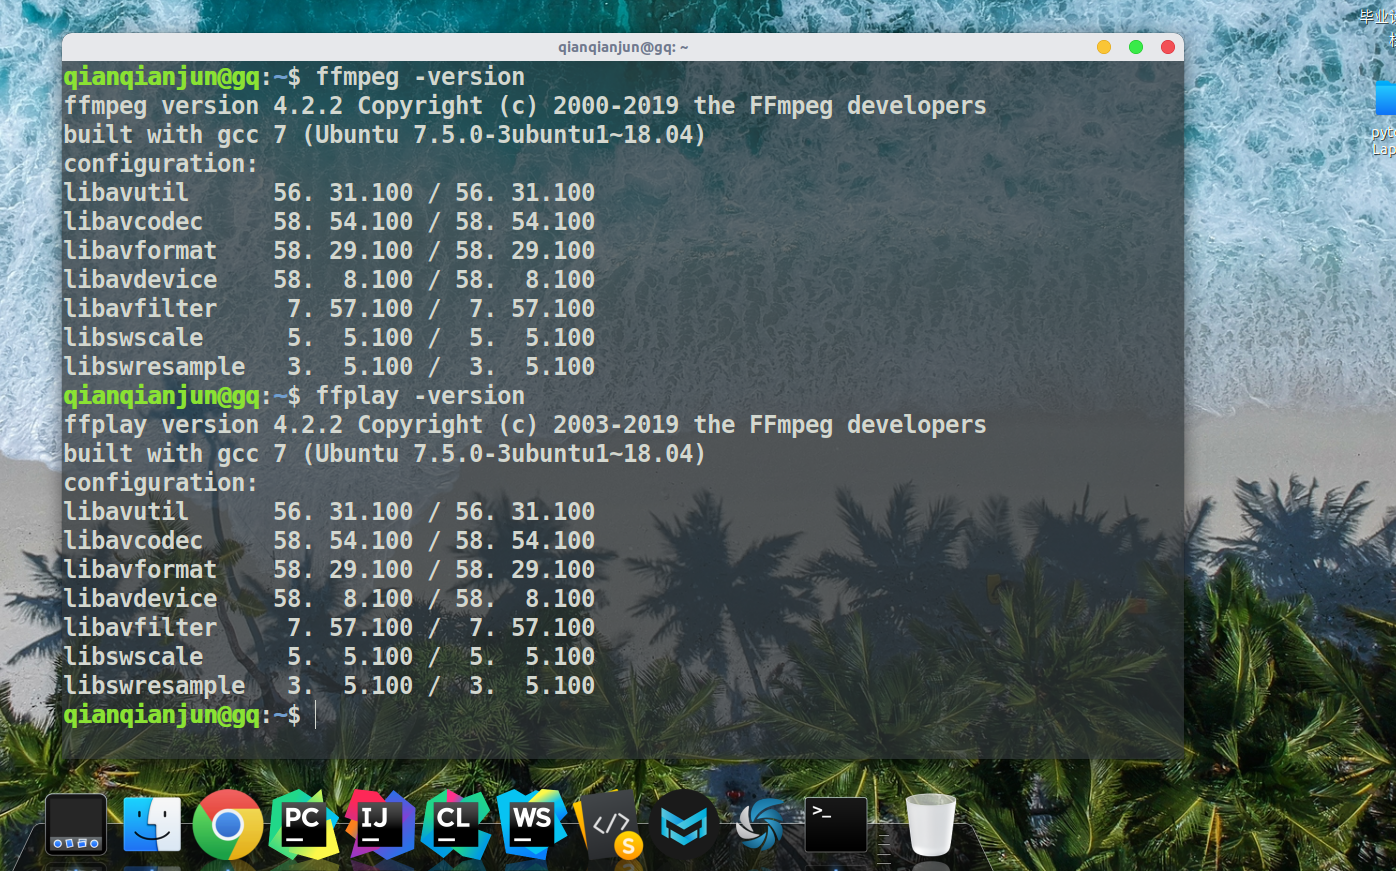Minimize the terminal with the yellow button
This screenshot has width=1396, height=871.
coord(1103,46)
